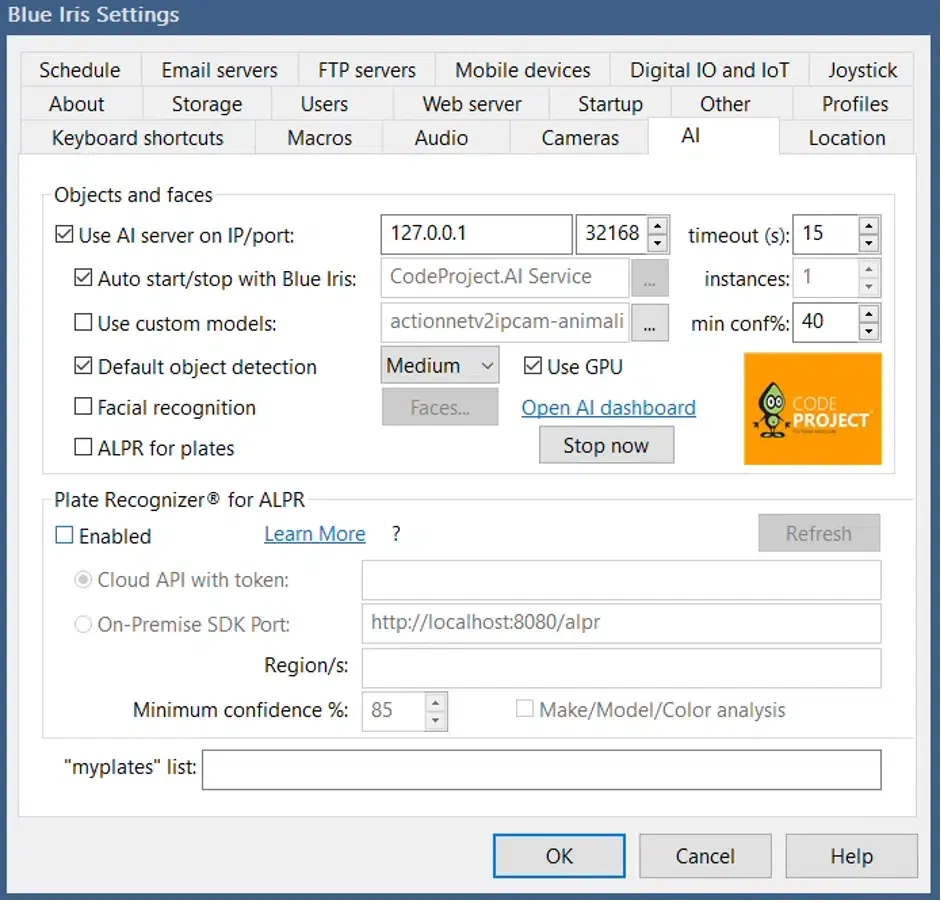The width and height of the screenshot is (941, 902).
Task: Enable ALPR for plates checkbox
Action: tap(84, 448)
